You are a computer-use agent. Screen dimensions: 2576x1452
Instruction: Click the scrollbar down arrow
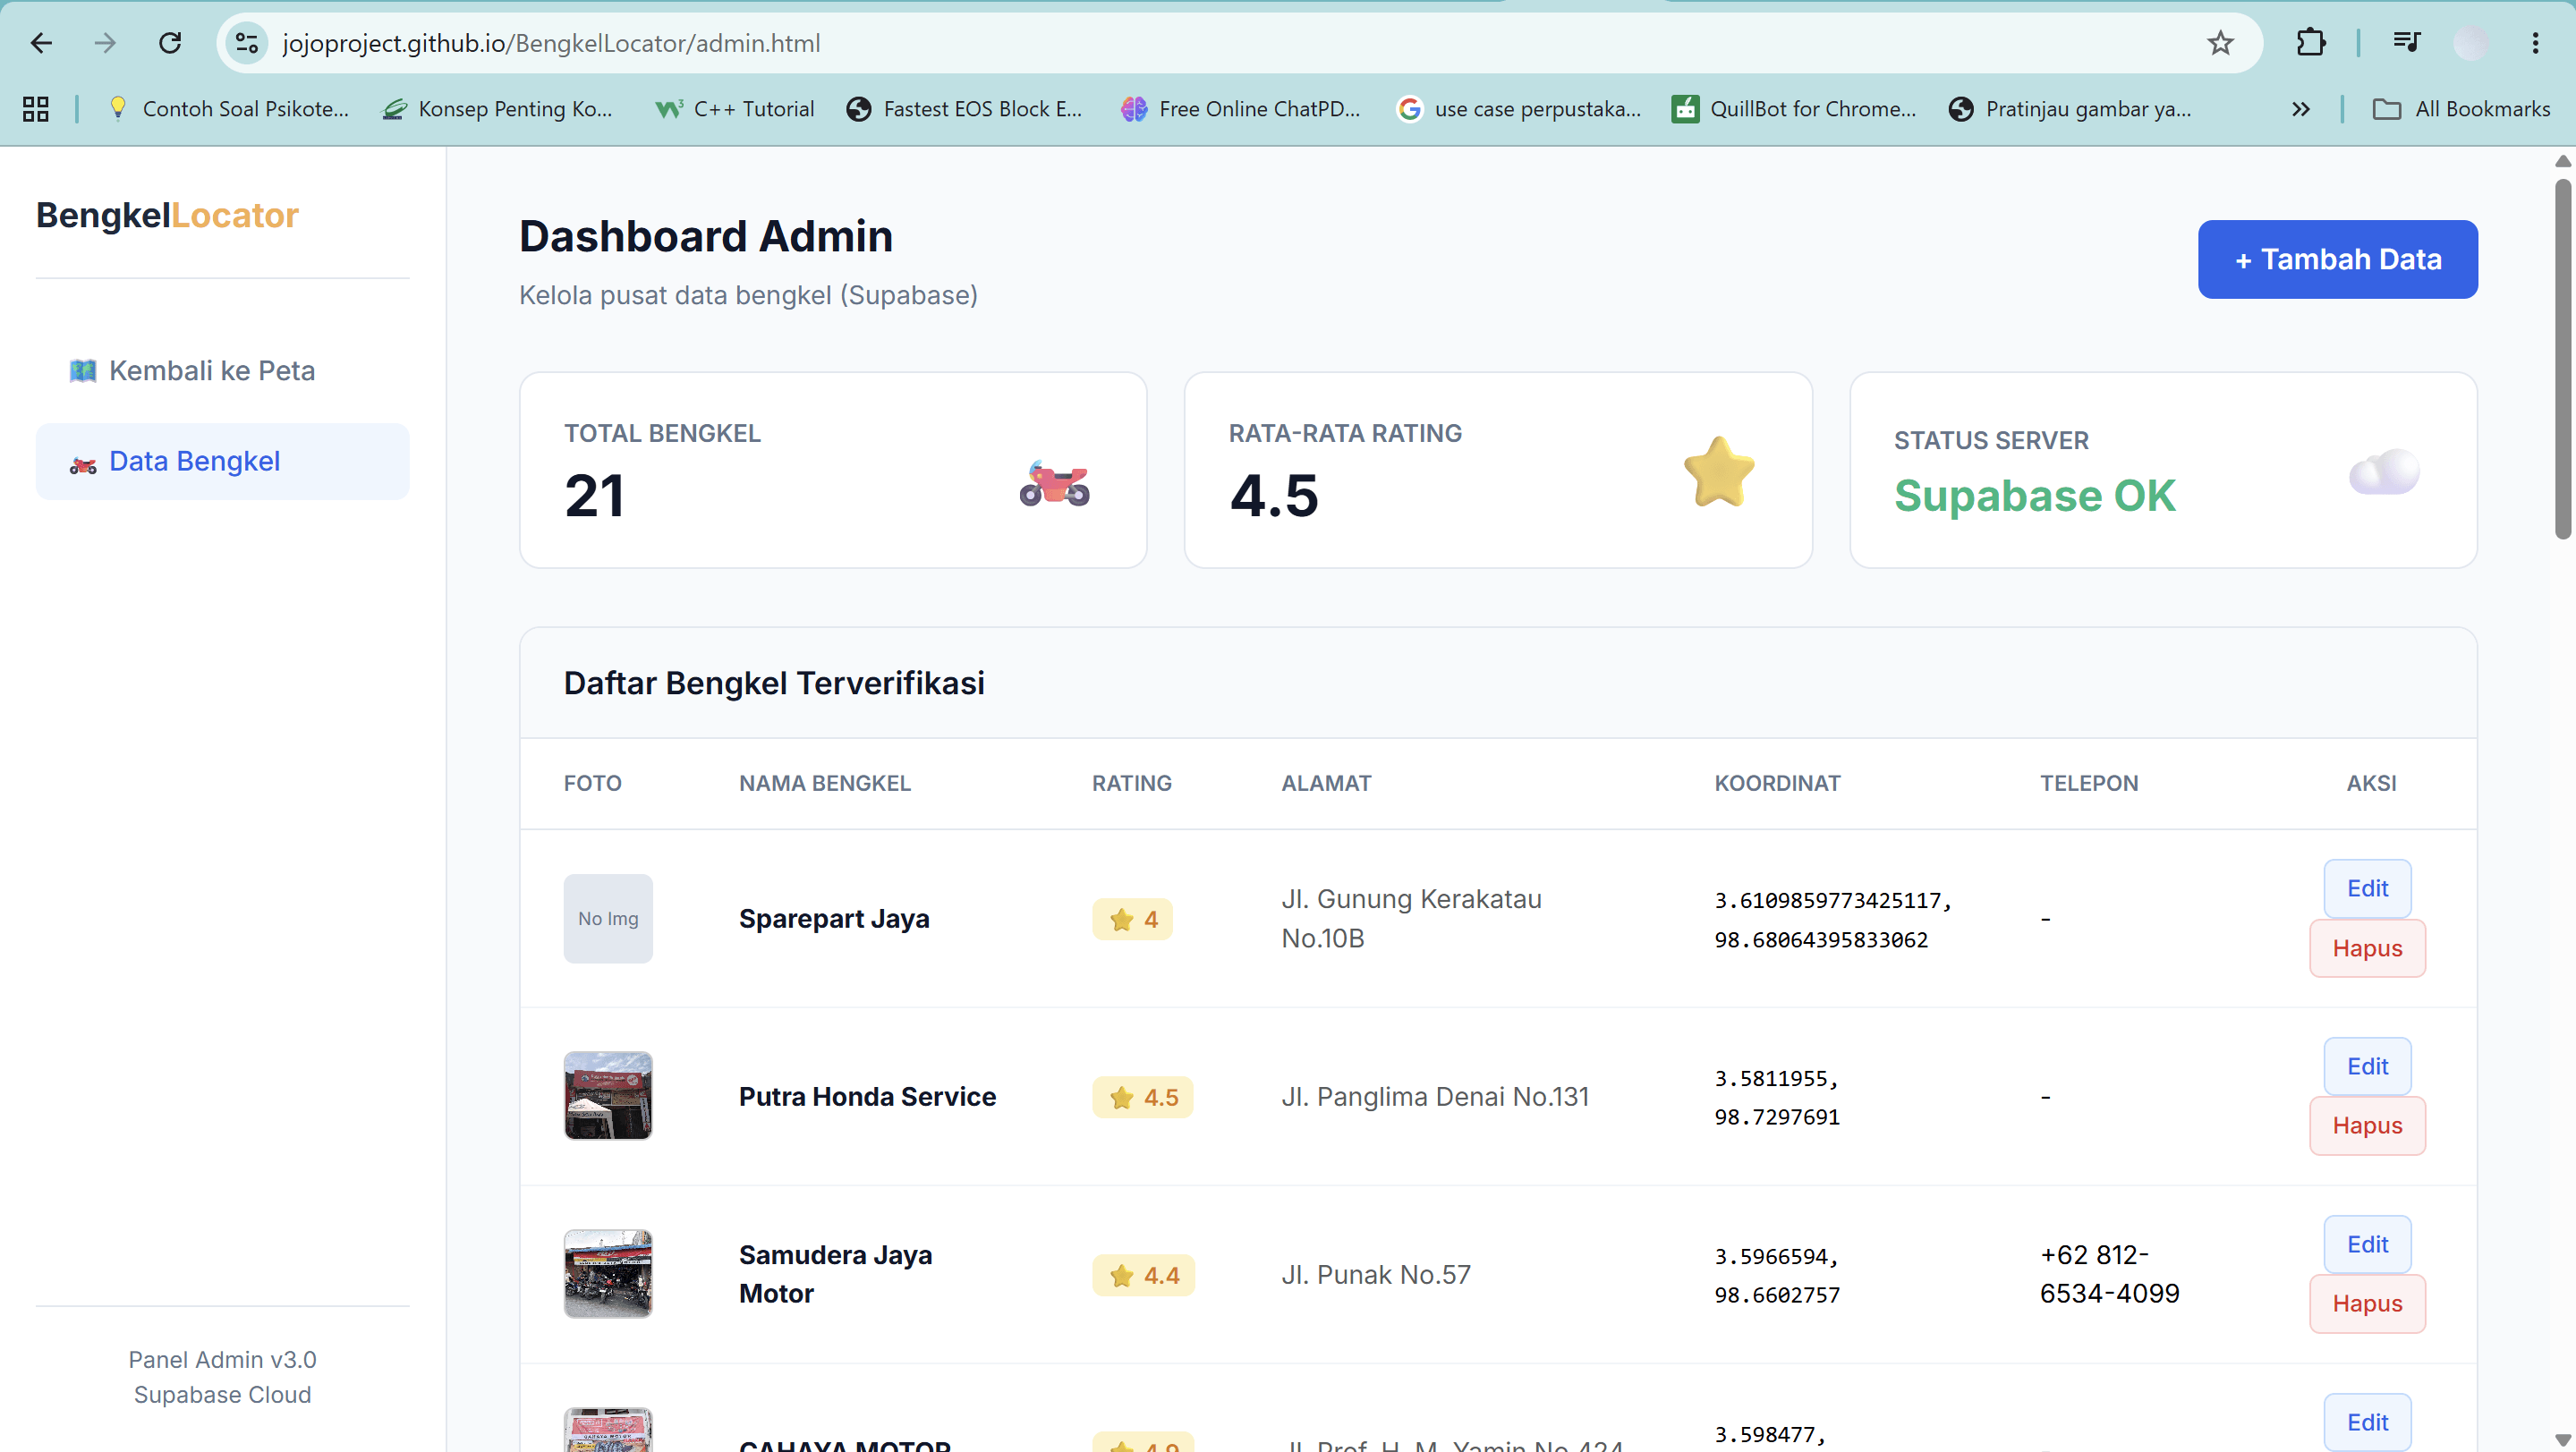point(2562,1440)
